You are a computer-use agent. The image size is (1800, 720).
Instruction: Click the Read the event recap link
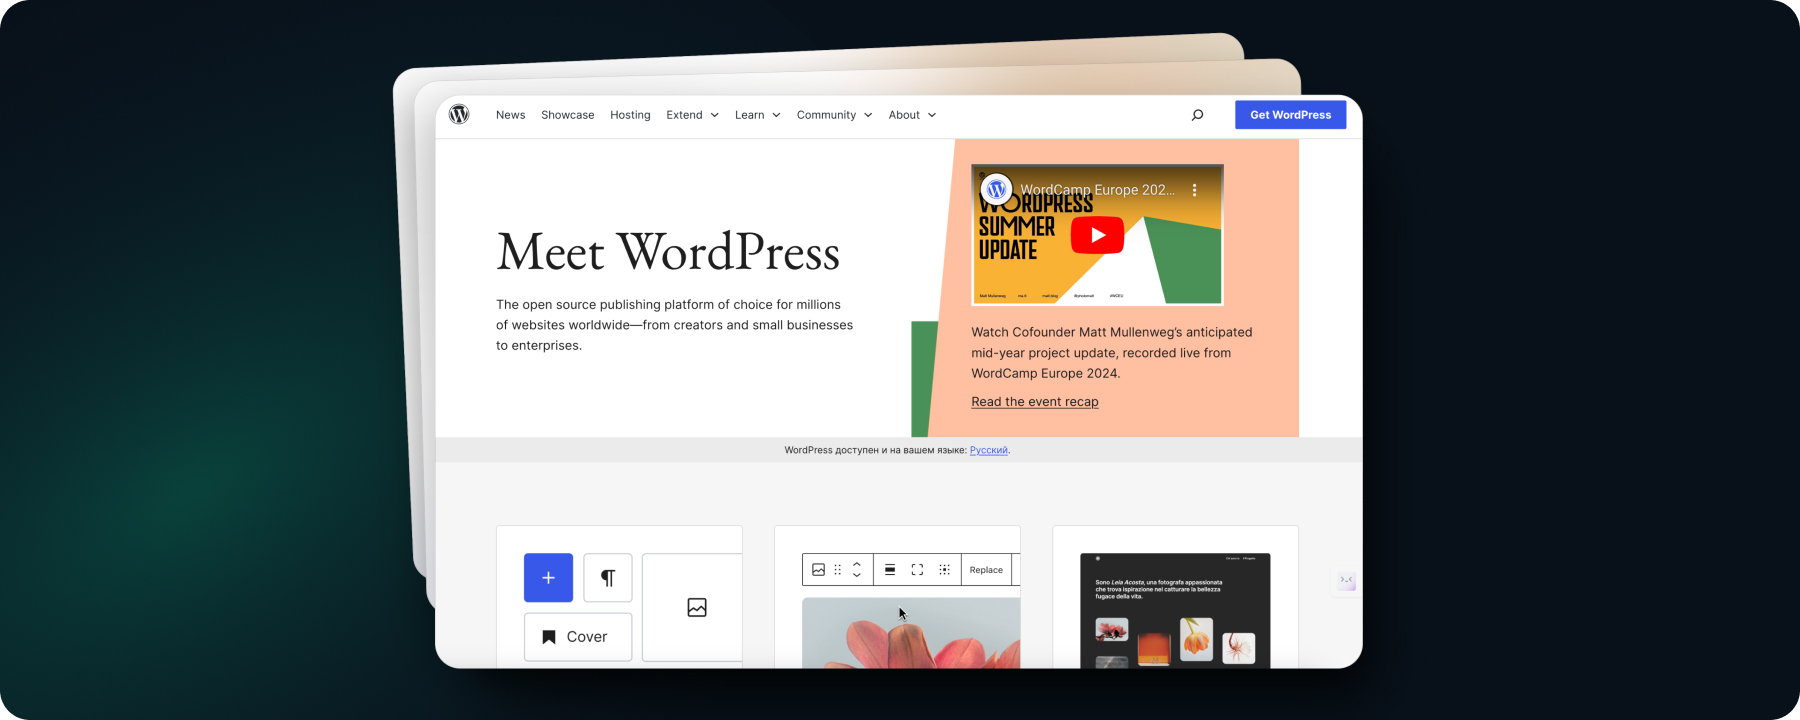pyautogui.click(x=1035, y=401)
